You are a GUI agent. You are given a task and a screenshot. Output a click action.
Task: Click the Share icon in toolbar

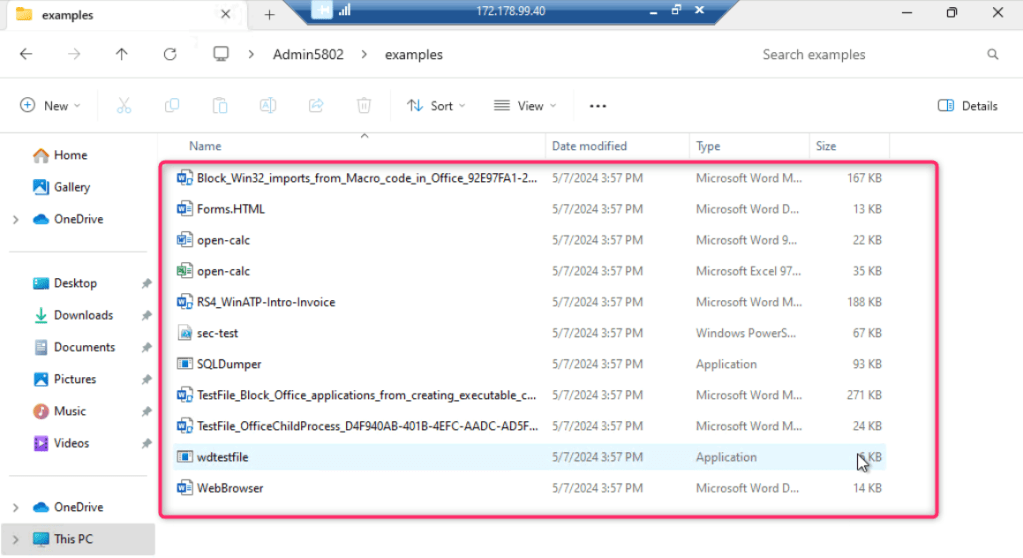click(x=316, y=106)
